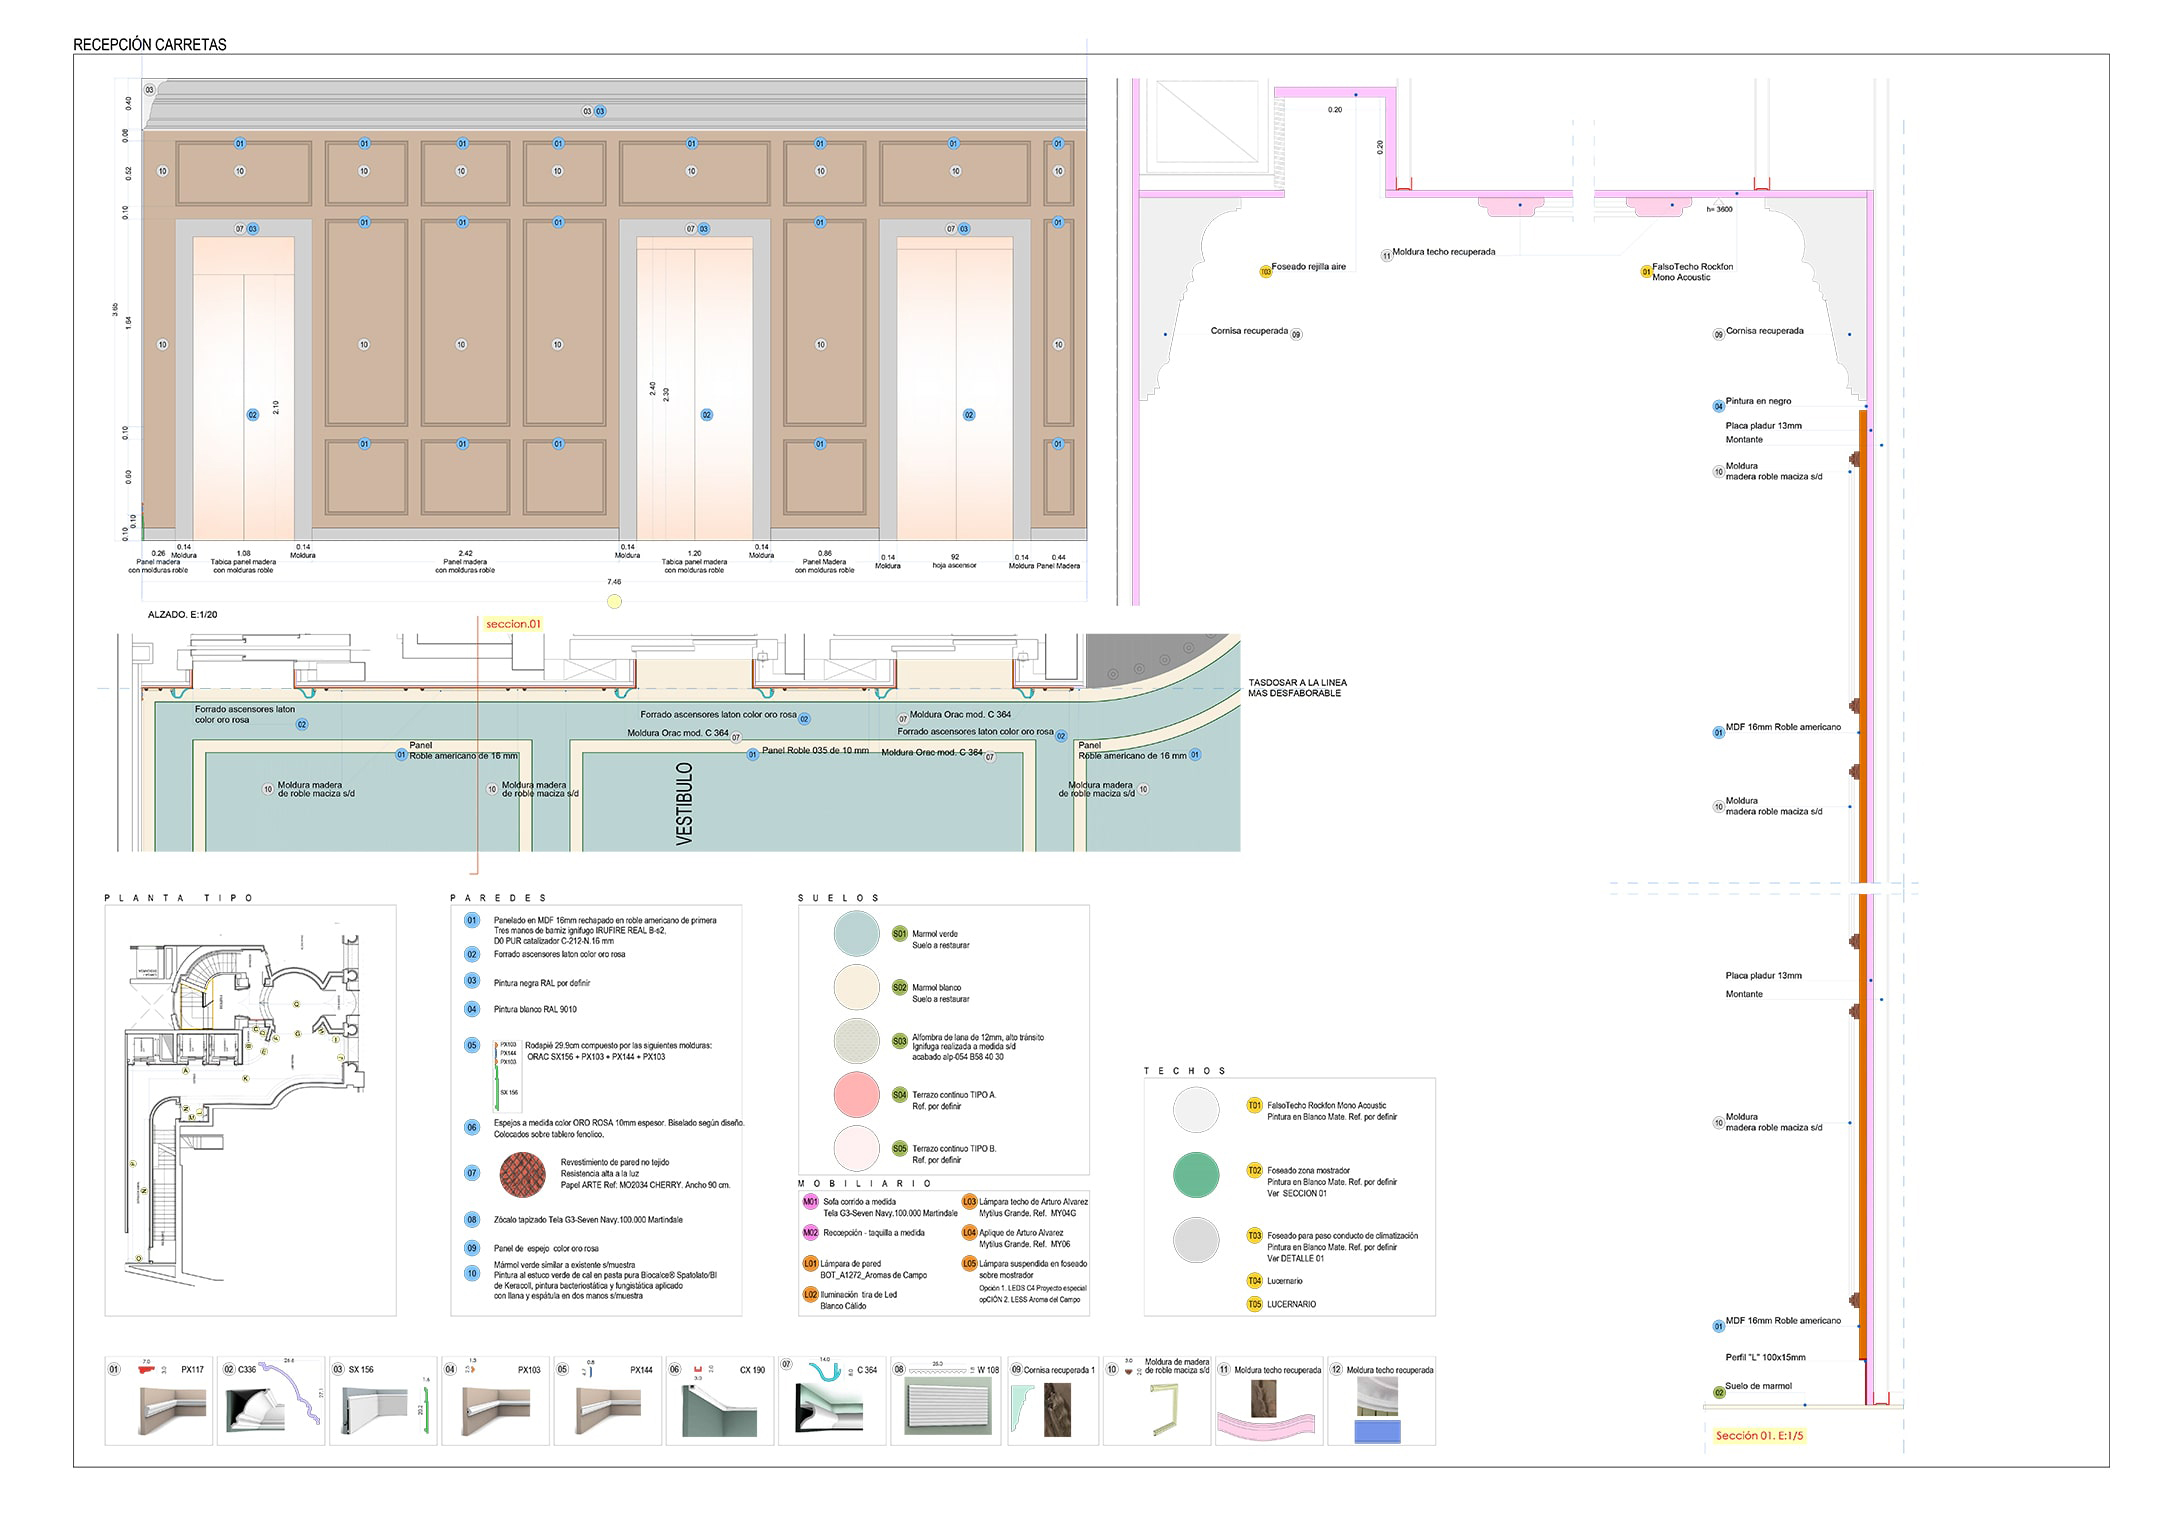
Task: Click the VESTIBULO text in the plan
Action: (685, 804)
